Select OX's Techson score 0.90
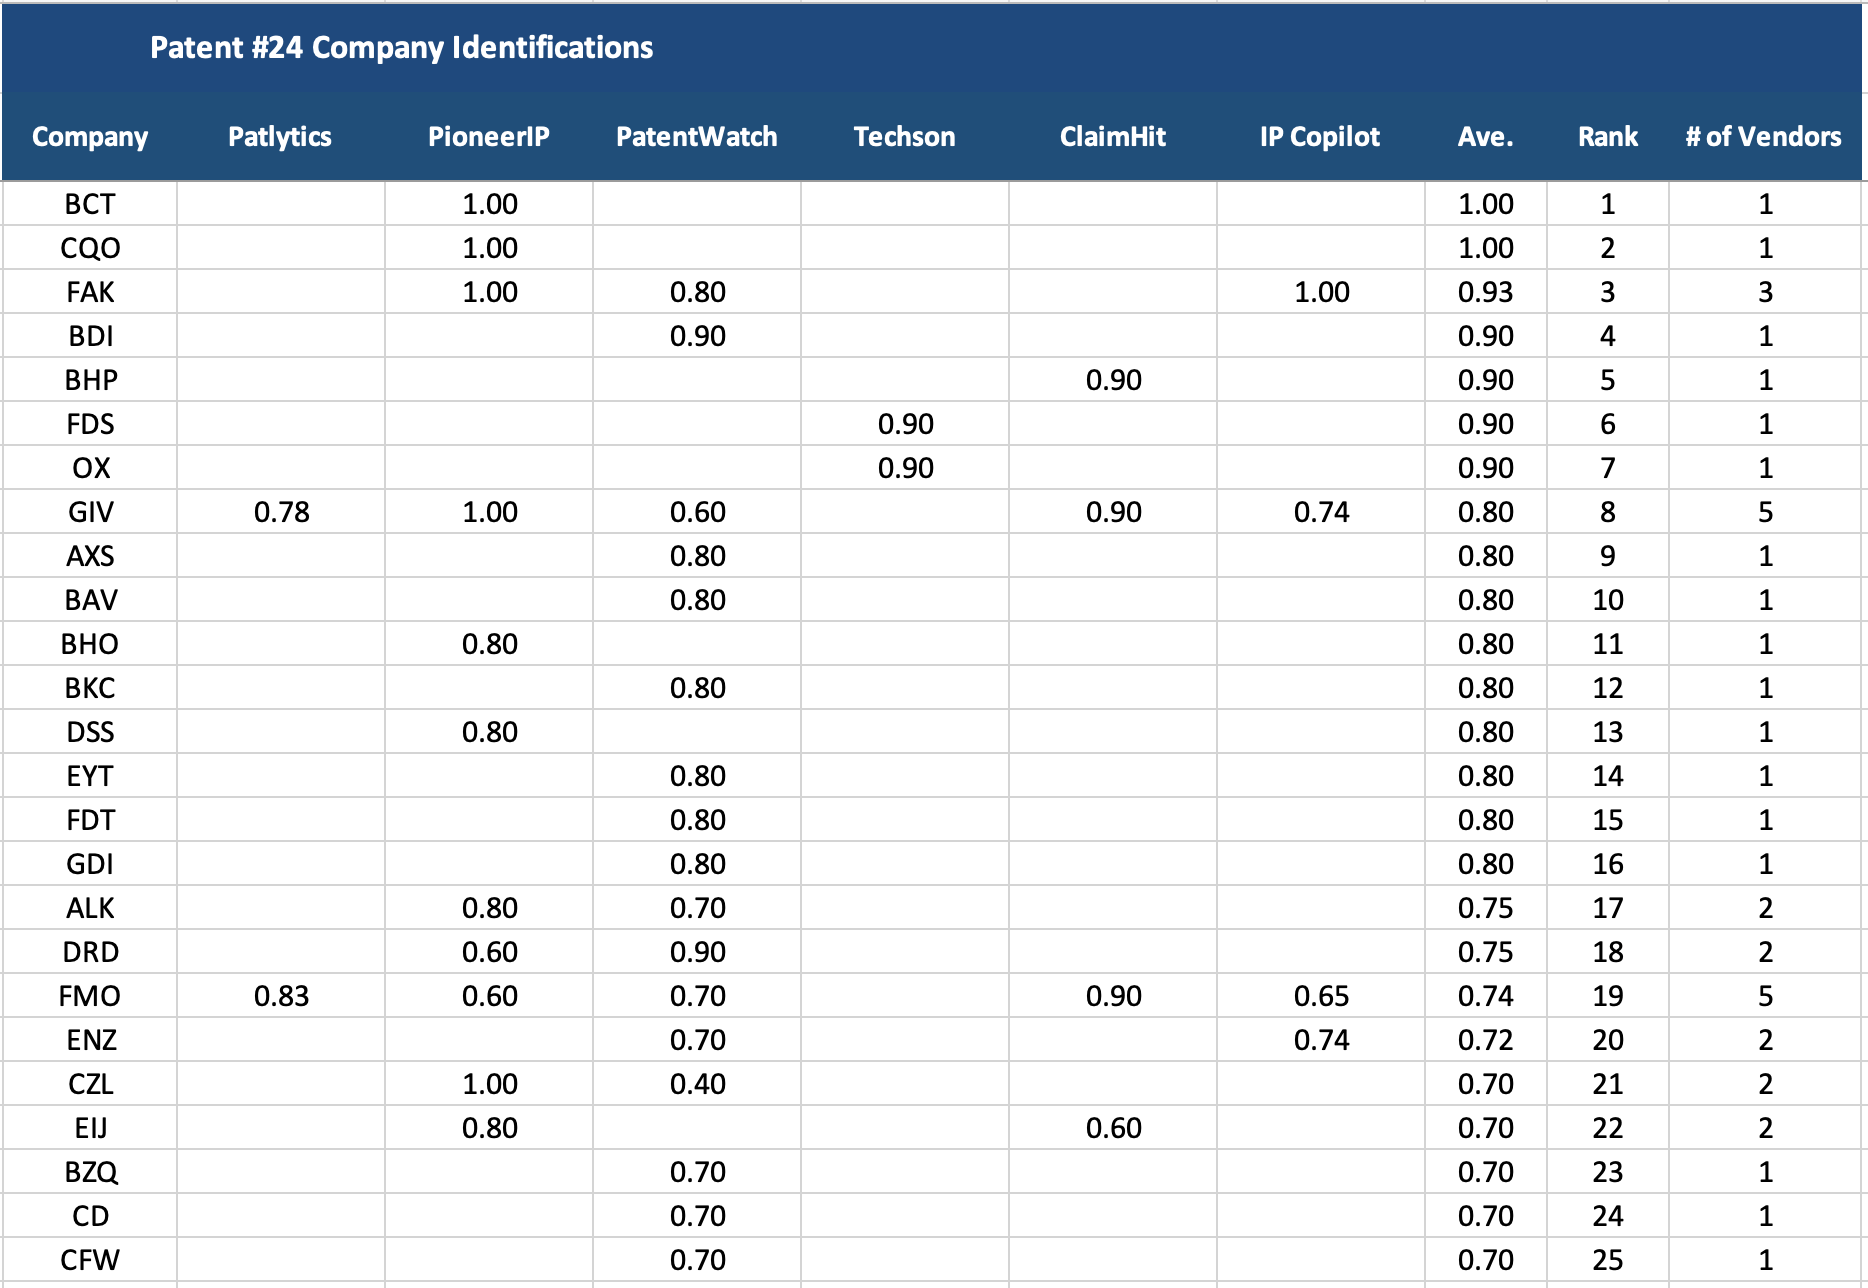Screen dimensions: 1868x1288 905,468
